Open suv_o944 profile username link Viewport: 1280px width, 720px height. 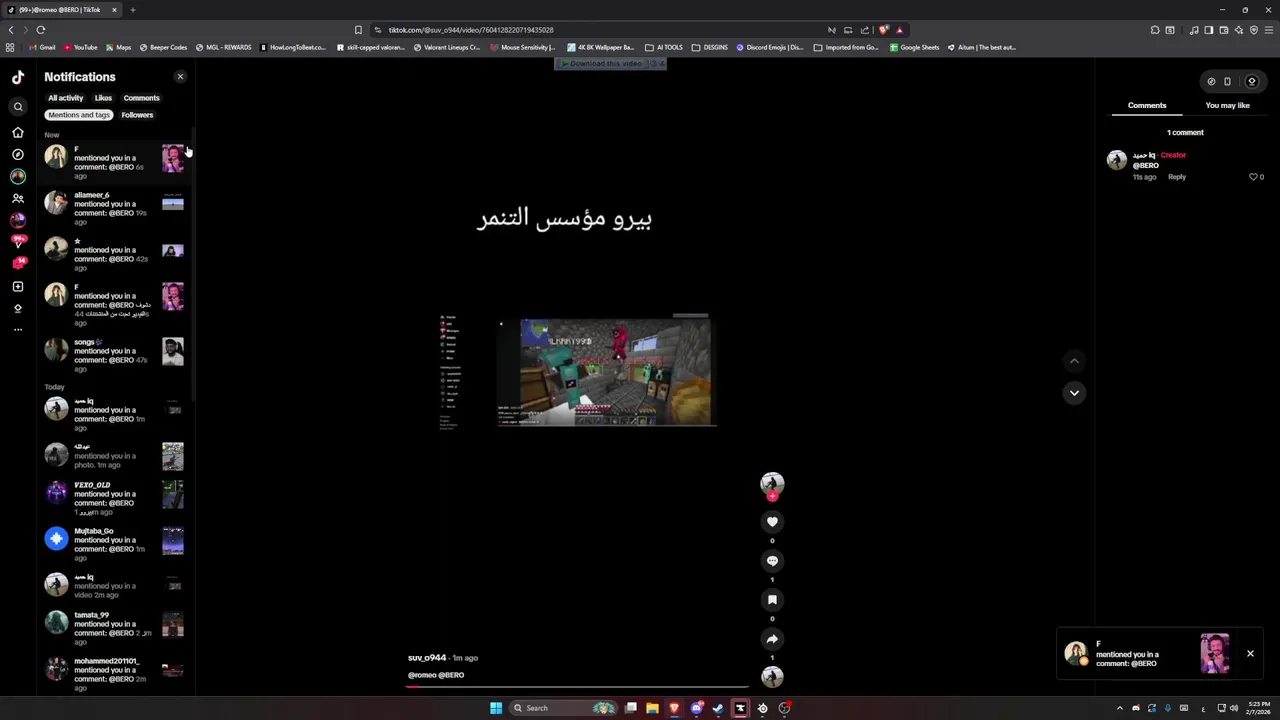click(x=427, y=658)
